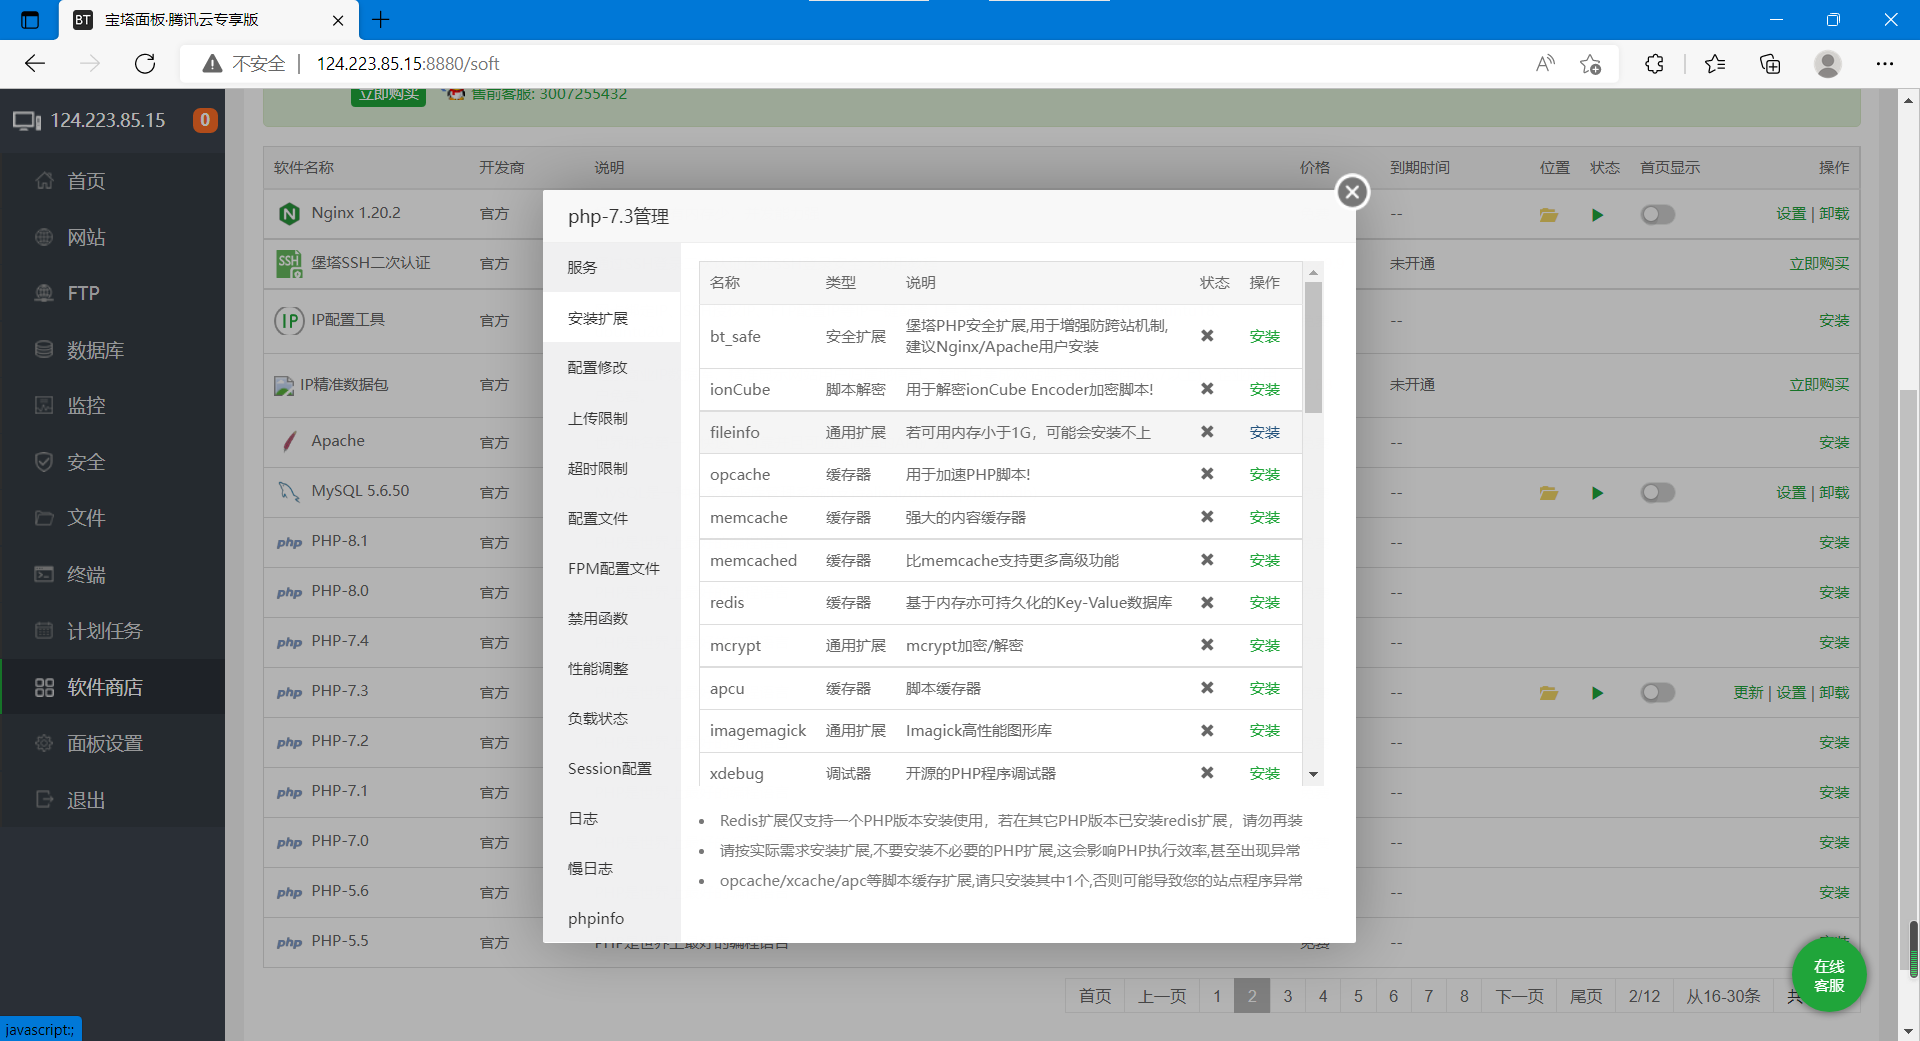Open the Nginx folder location icon
This screenshot has width=1920, height=1041.
point(1548,215)
